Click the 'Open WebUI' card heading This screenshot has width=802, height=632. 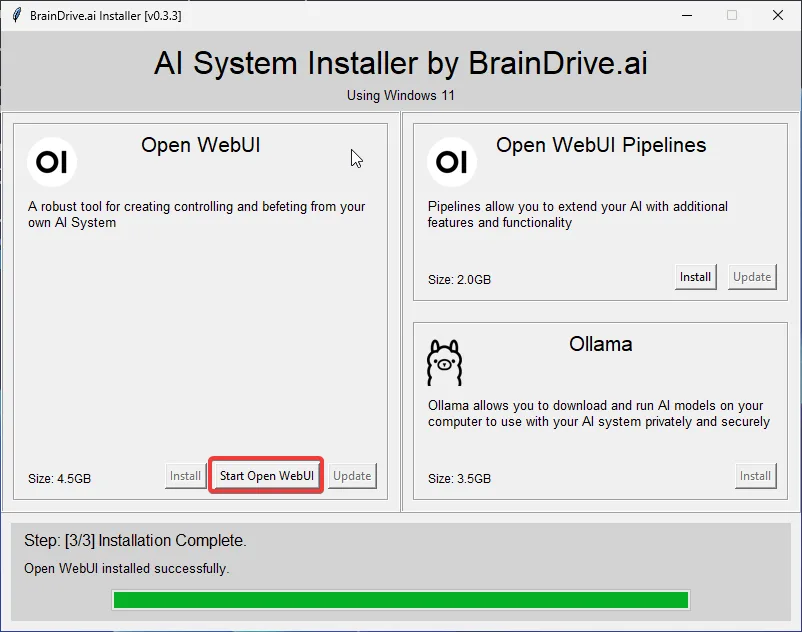point(200,145)
